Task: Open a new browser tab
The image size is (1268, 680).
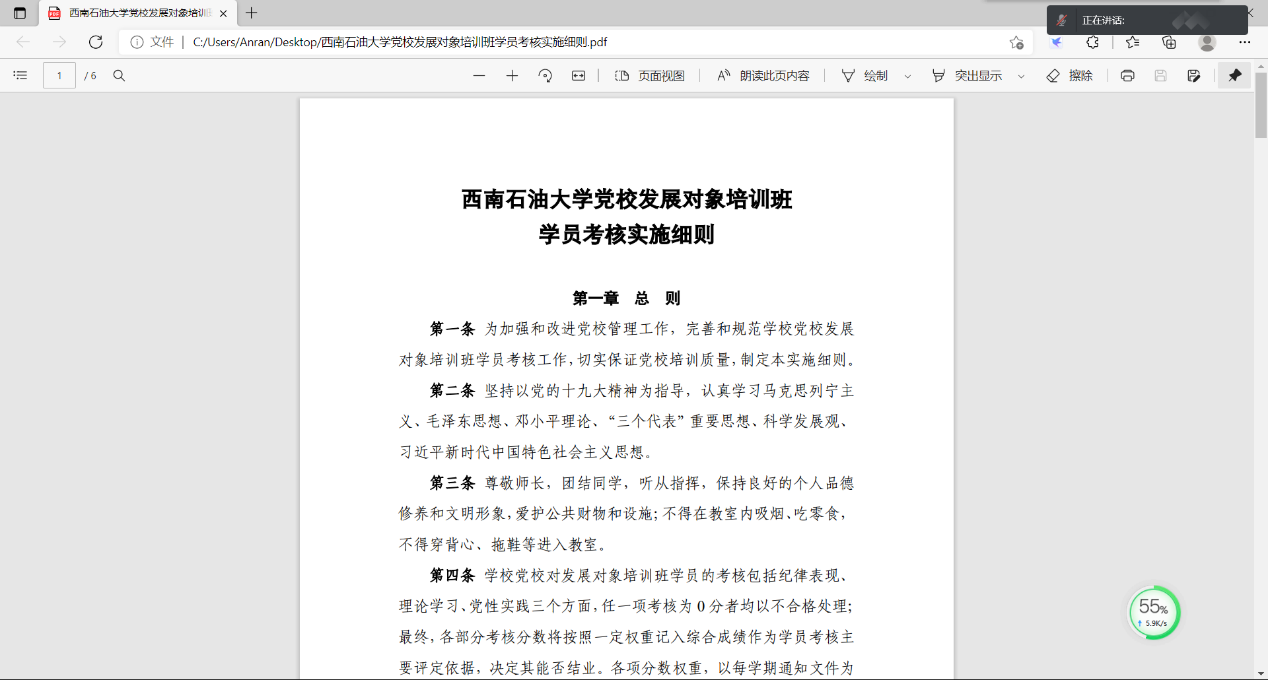Action: click(251, 13)
